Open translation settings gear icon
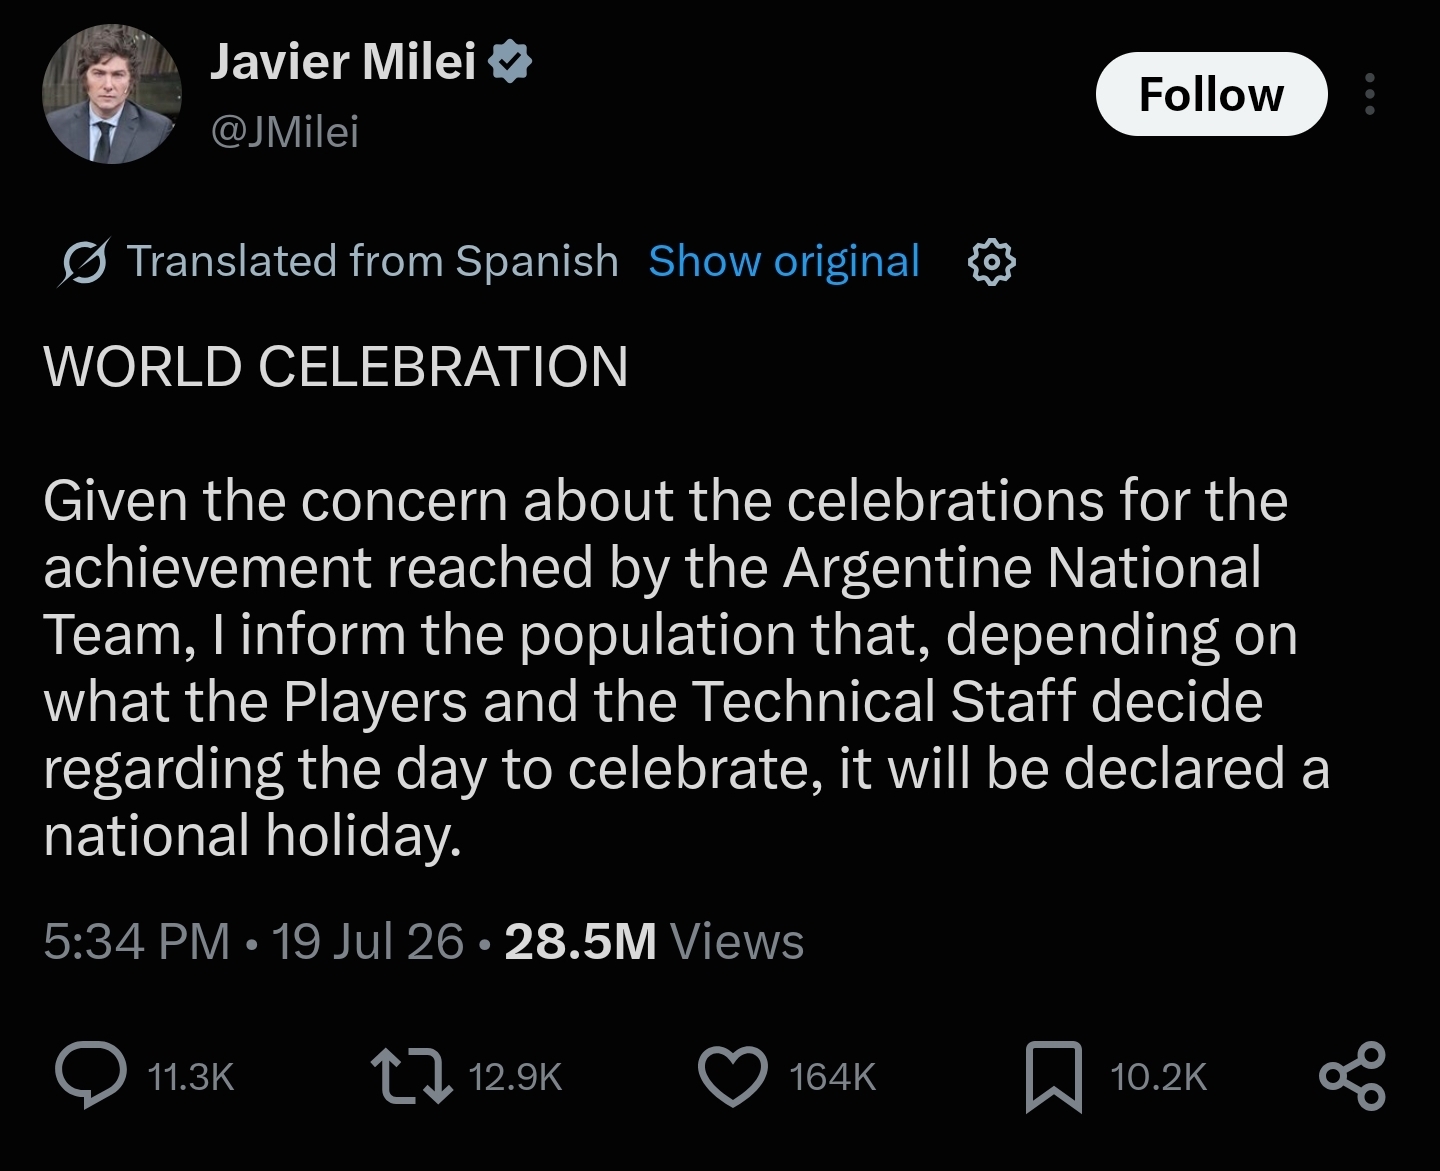This screenshot has width=1440, height=1171. [x=991, y=262]
